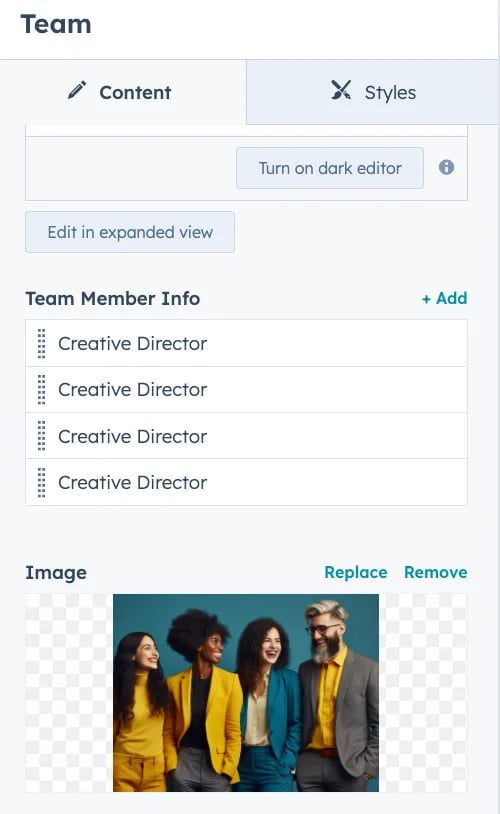Click Replace to change the image
The width and height of the screenshot is (500, 814).
pos(356,572)
